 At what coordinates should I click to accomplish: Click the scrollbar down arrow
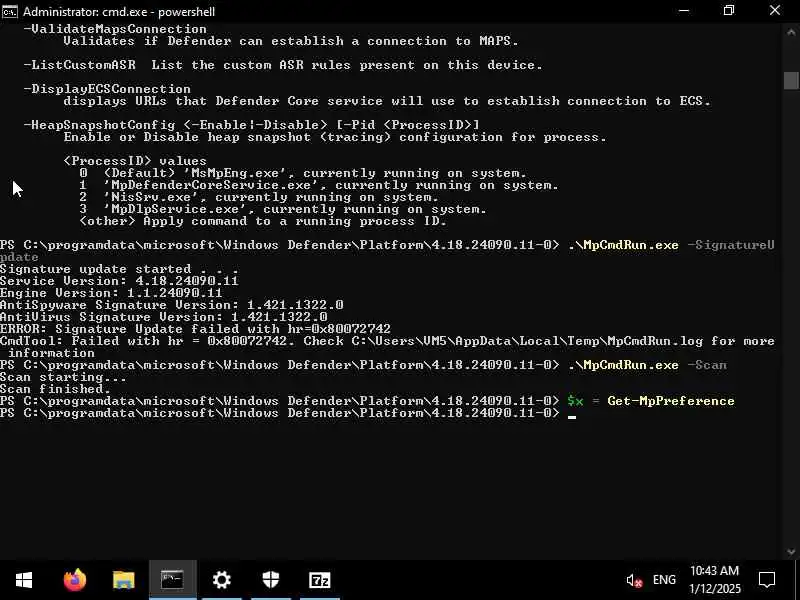pos(791,551)
